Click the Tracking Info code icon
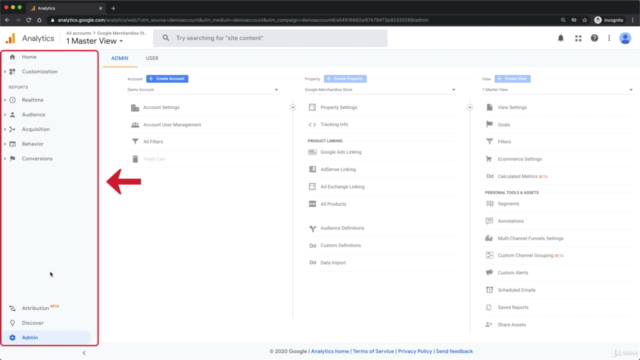Image resolution: width=640 pixels, height=360 pixels. coord(312,124)
